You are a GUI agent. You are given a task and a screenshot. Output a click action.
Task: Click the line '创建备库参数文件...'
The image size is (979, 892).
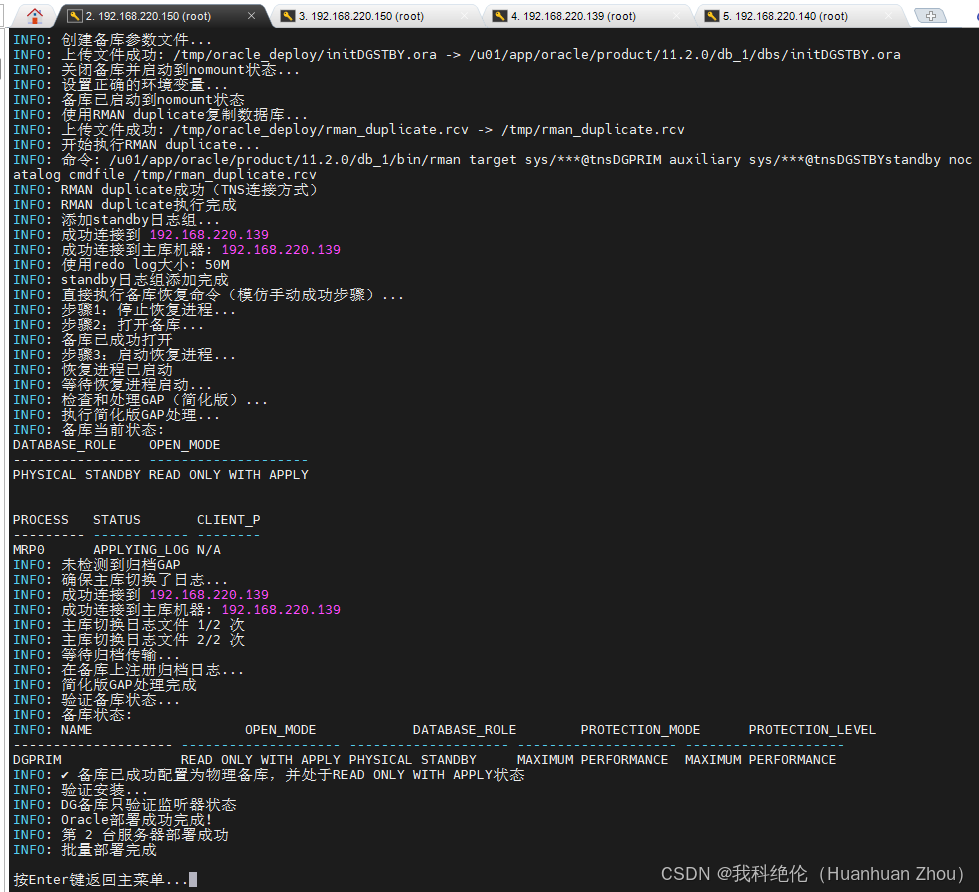pyautogui.click(x=112, y=40)
